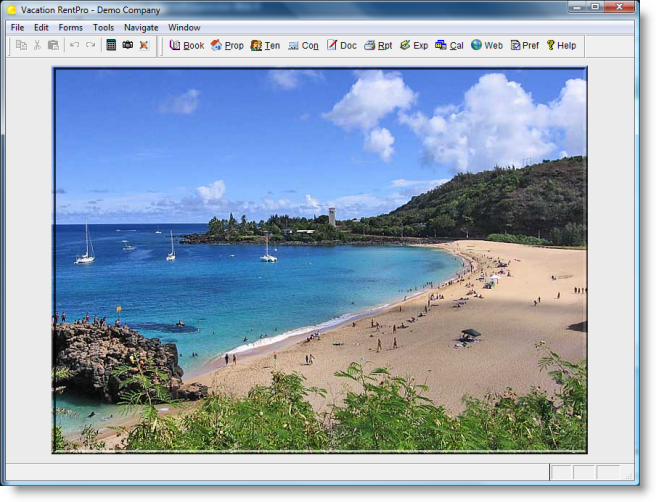Open the Edit menu
656x502 pixels.
coord(41,28)
